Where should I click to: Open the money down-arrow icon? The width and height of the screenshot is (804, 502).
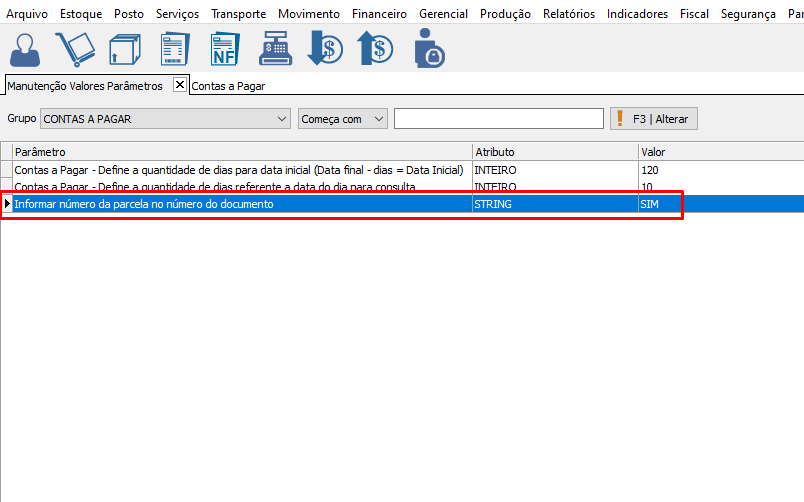tap(325, 48)
